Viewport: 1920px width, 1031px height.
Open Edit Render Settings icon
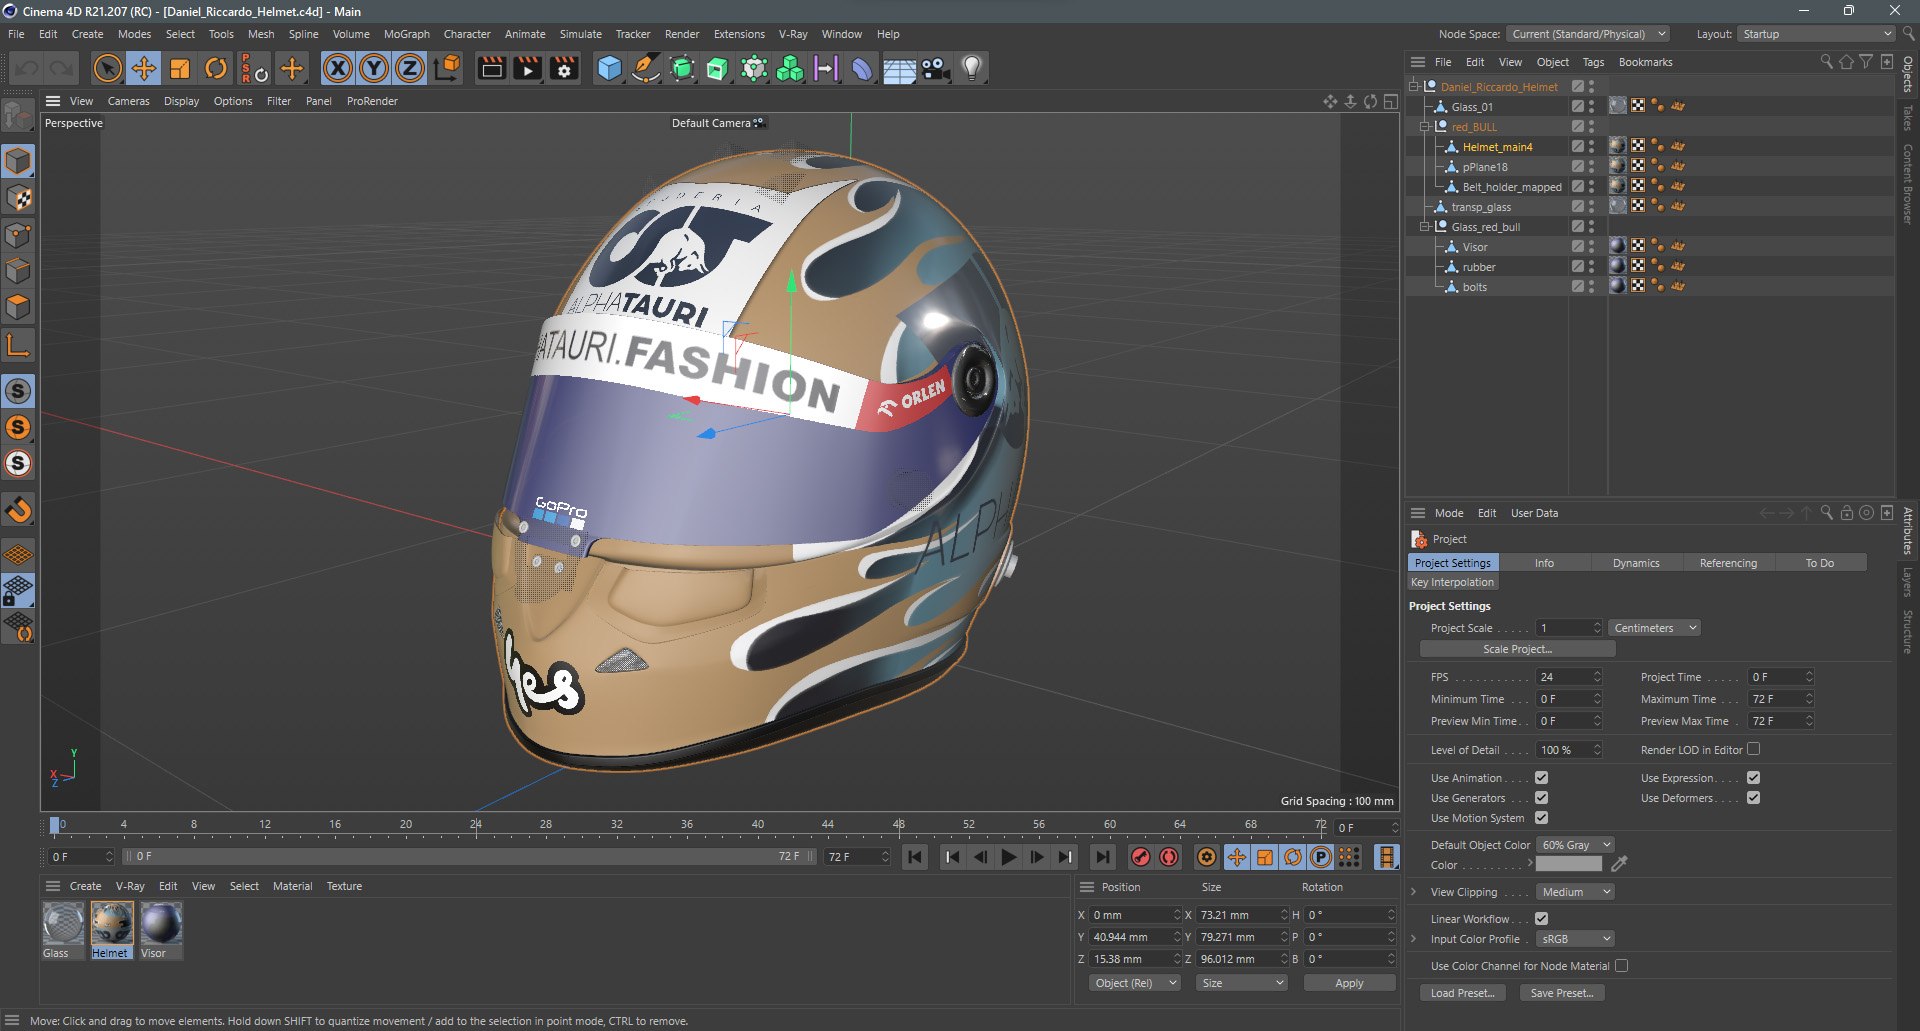564,69
